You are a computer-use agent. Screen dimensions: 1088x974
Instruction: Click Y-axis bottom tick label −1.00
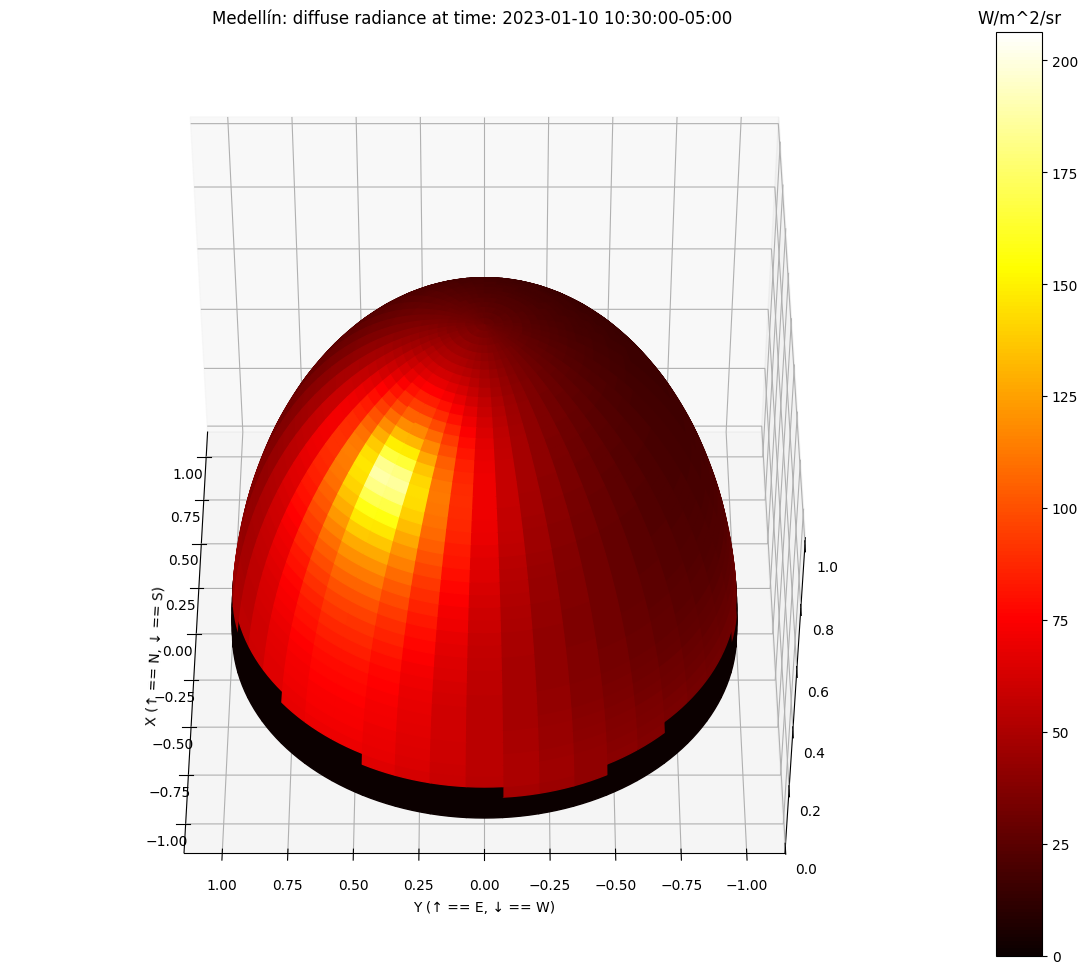click(747, 885)
